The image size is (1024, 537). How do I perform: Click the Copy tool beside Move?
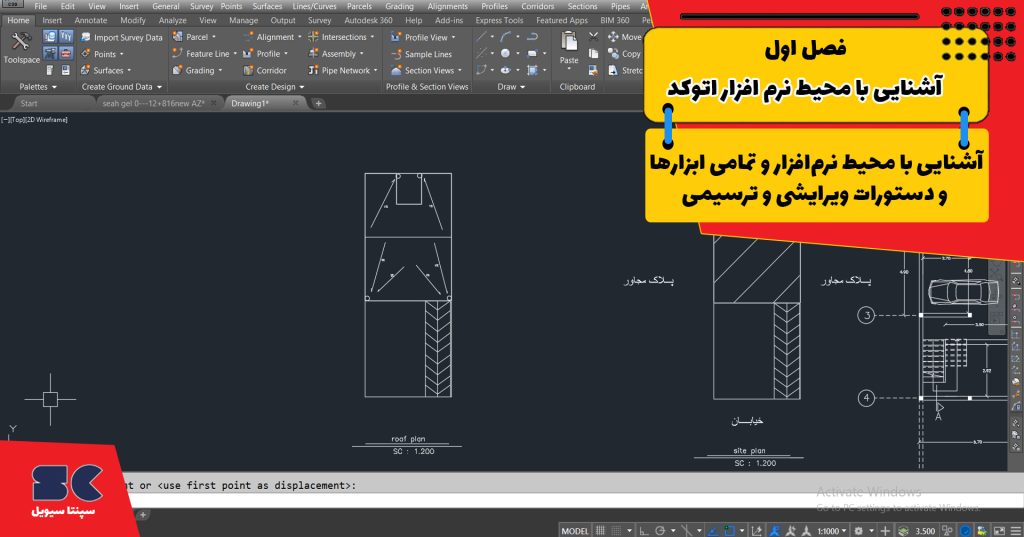(625, 54)
